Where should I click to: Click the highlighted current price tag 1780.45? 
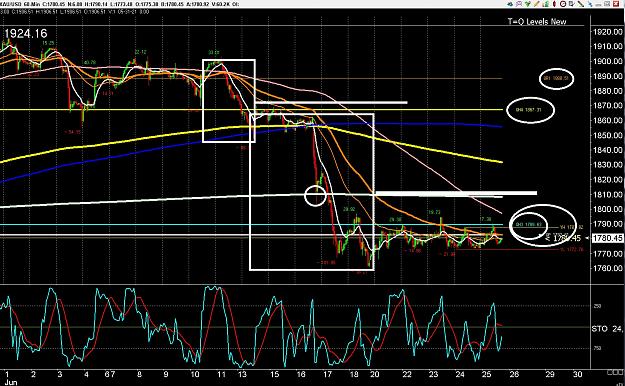[607, 238]
